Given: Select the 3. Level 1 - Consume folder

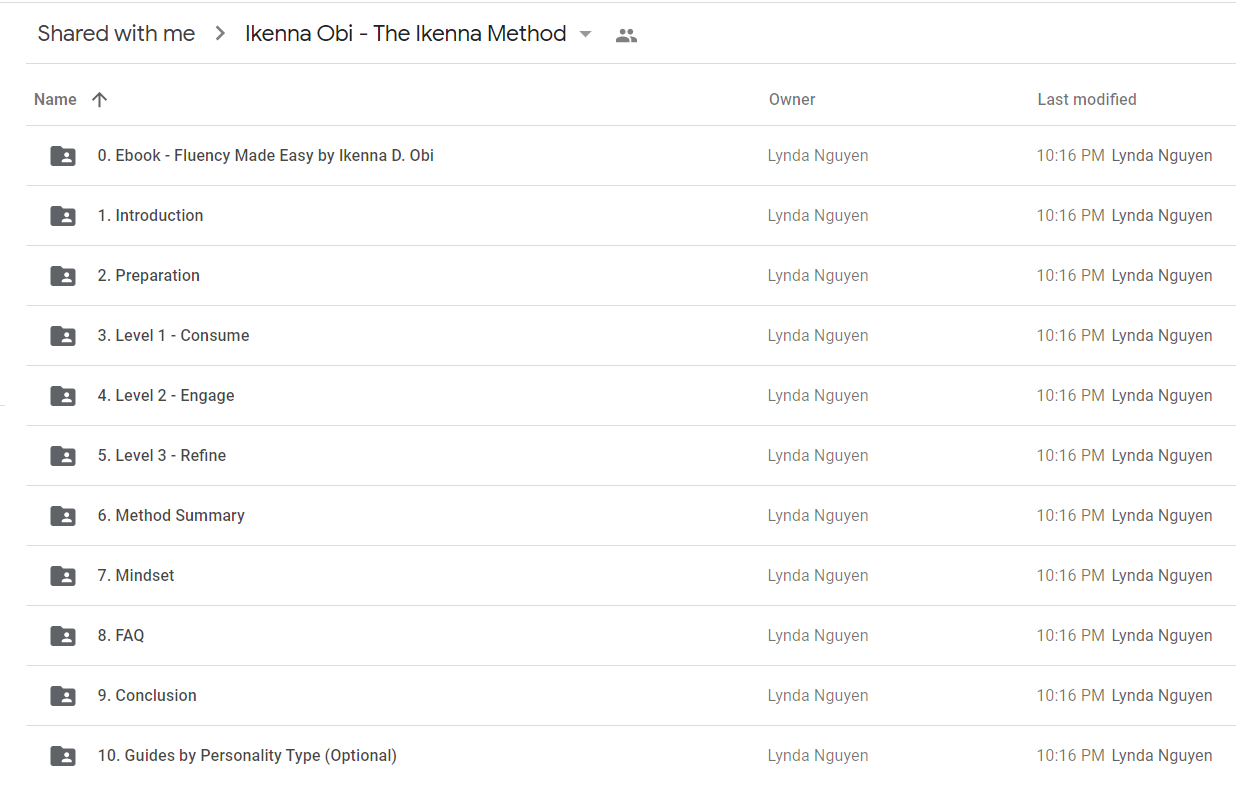Looking at the screenshot, I should (631, 336).
